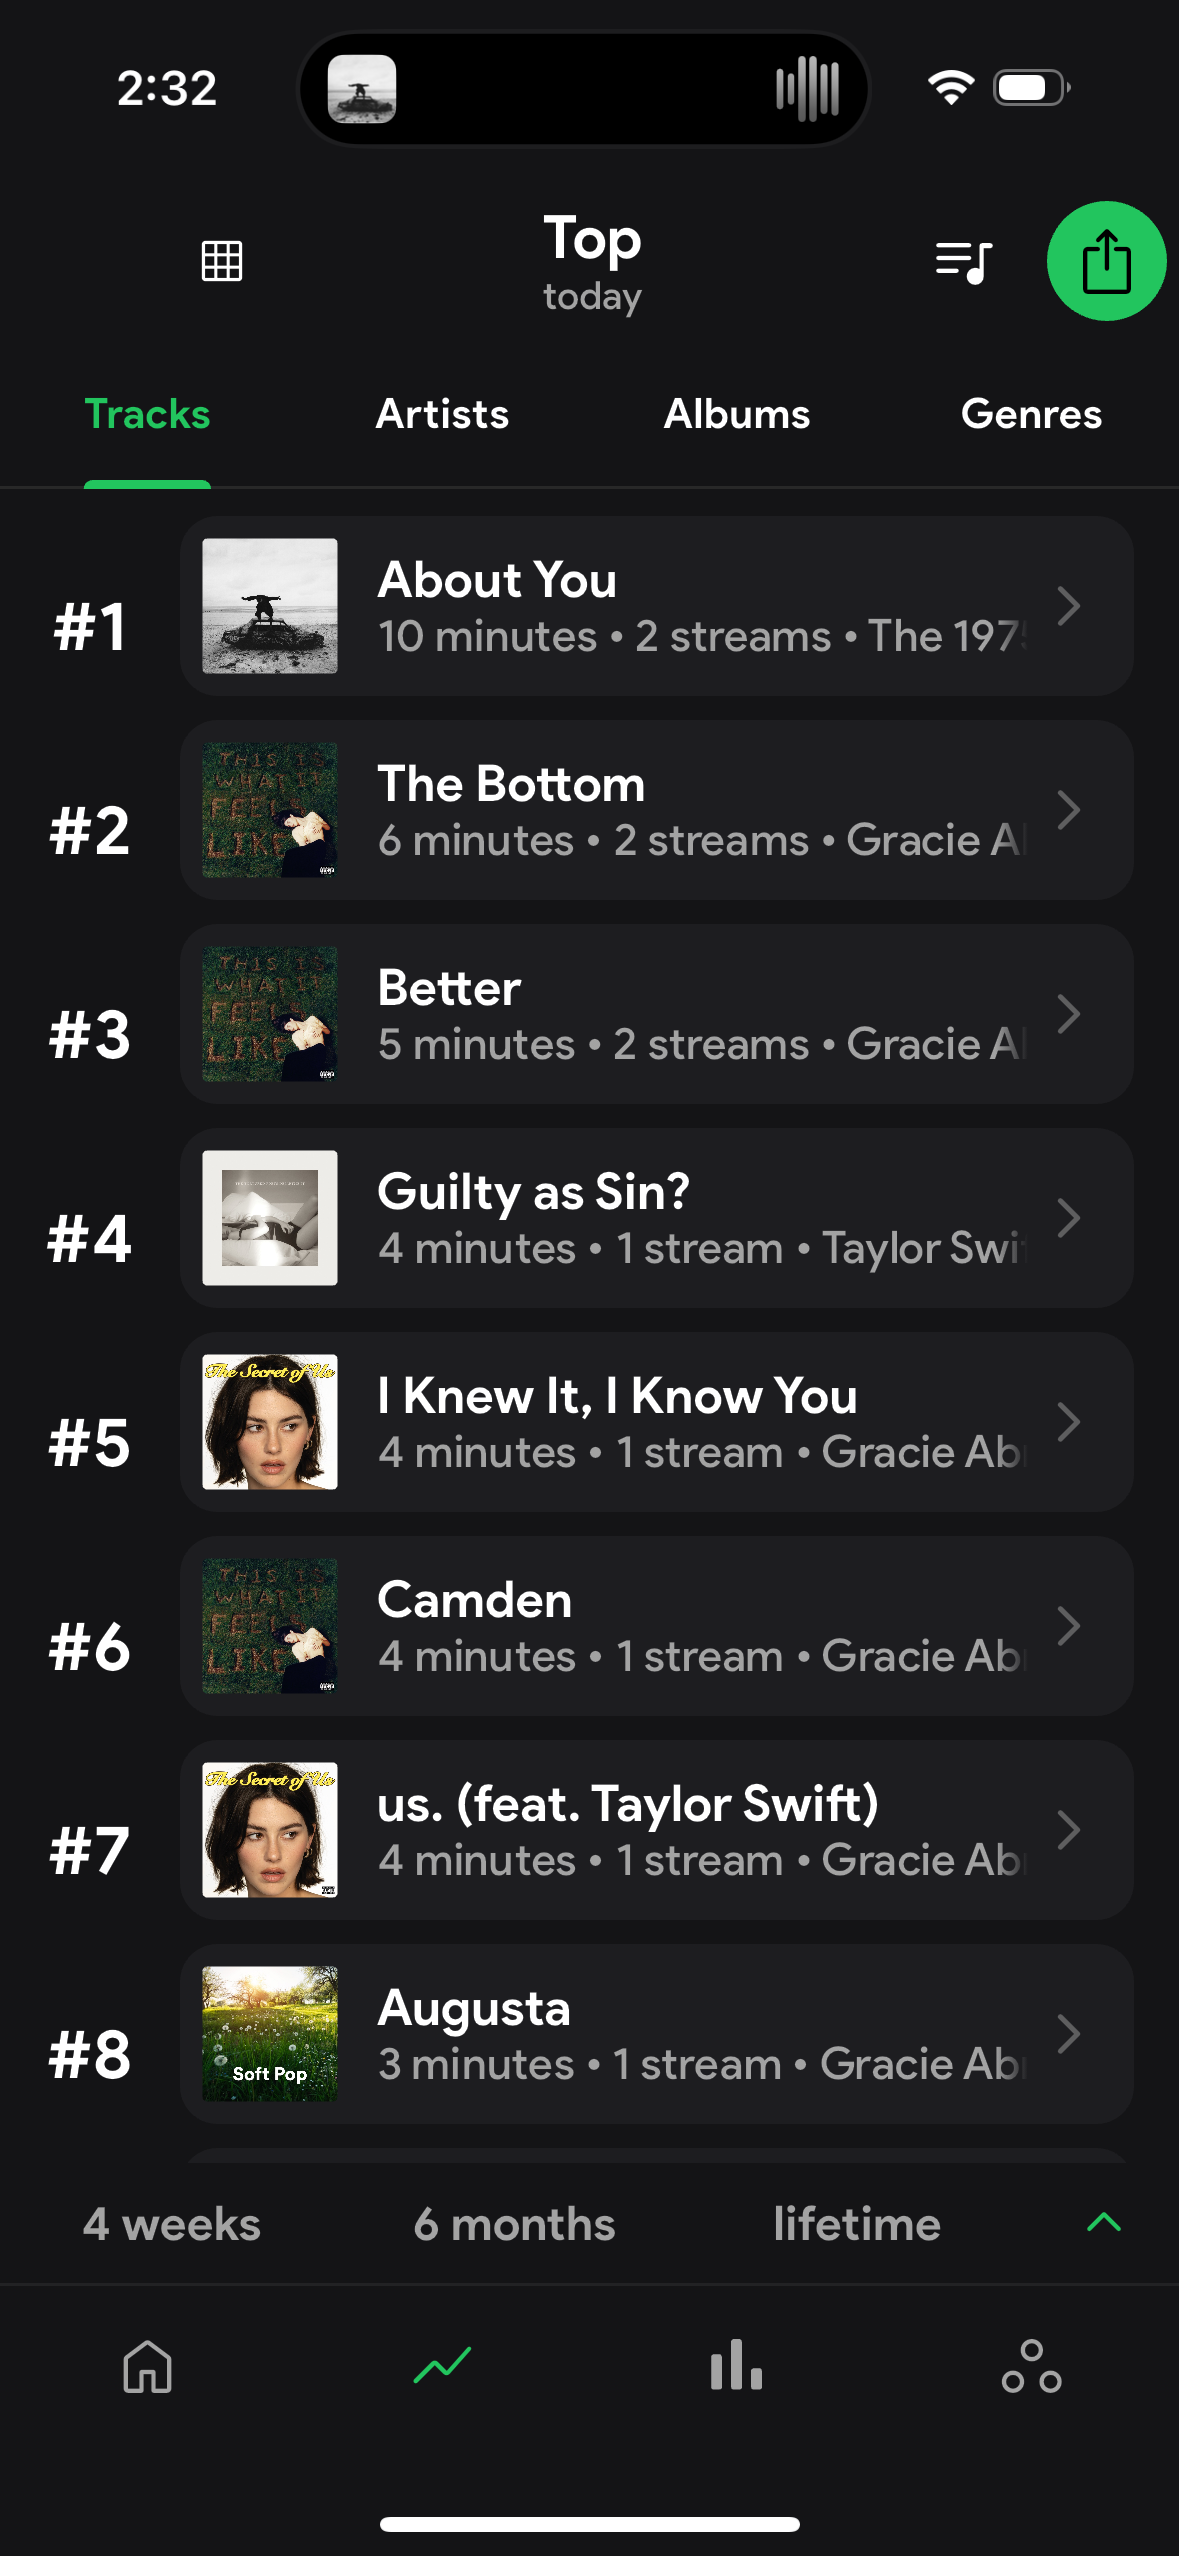
Task: Tap the green share button
Action: (x=1106, y=261)
